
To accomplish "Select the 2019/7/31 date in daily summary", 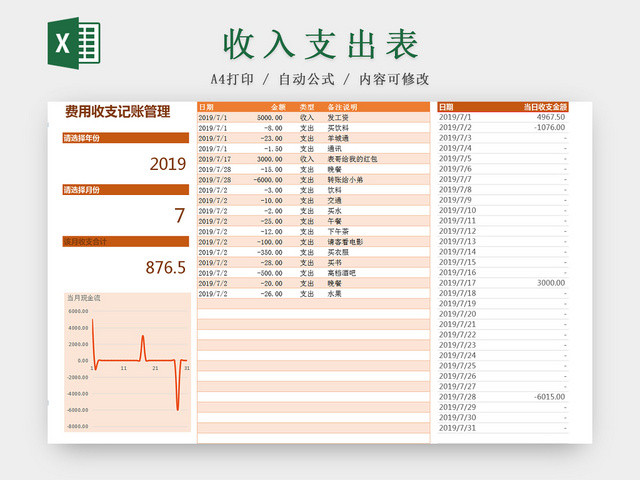I will pyautogui.click(x=457, y=428).
